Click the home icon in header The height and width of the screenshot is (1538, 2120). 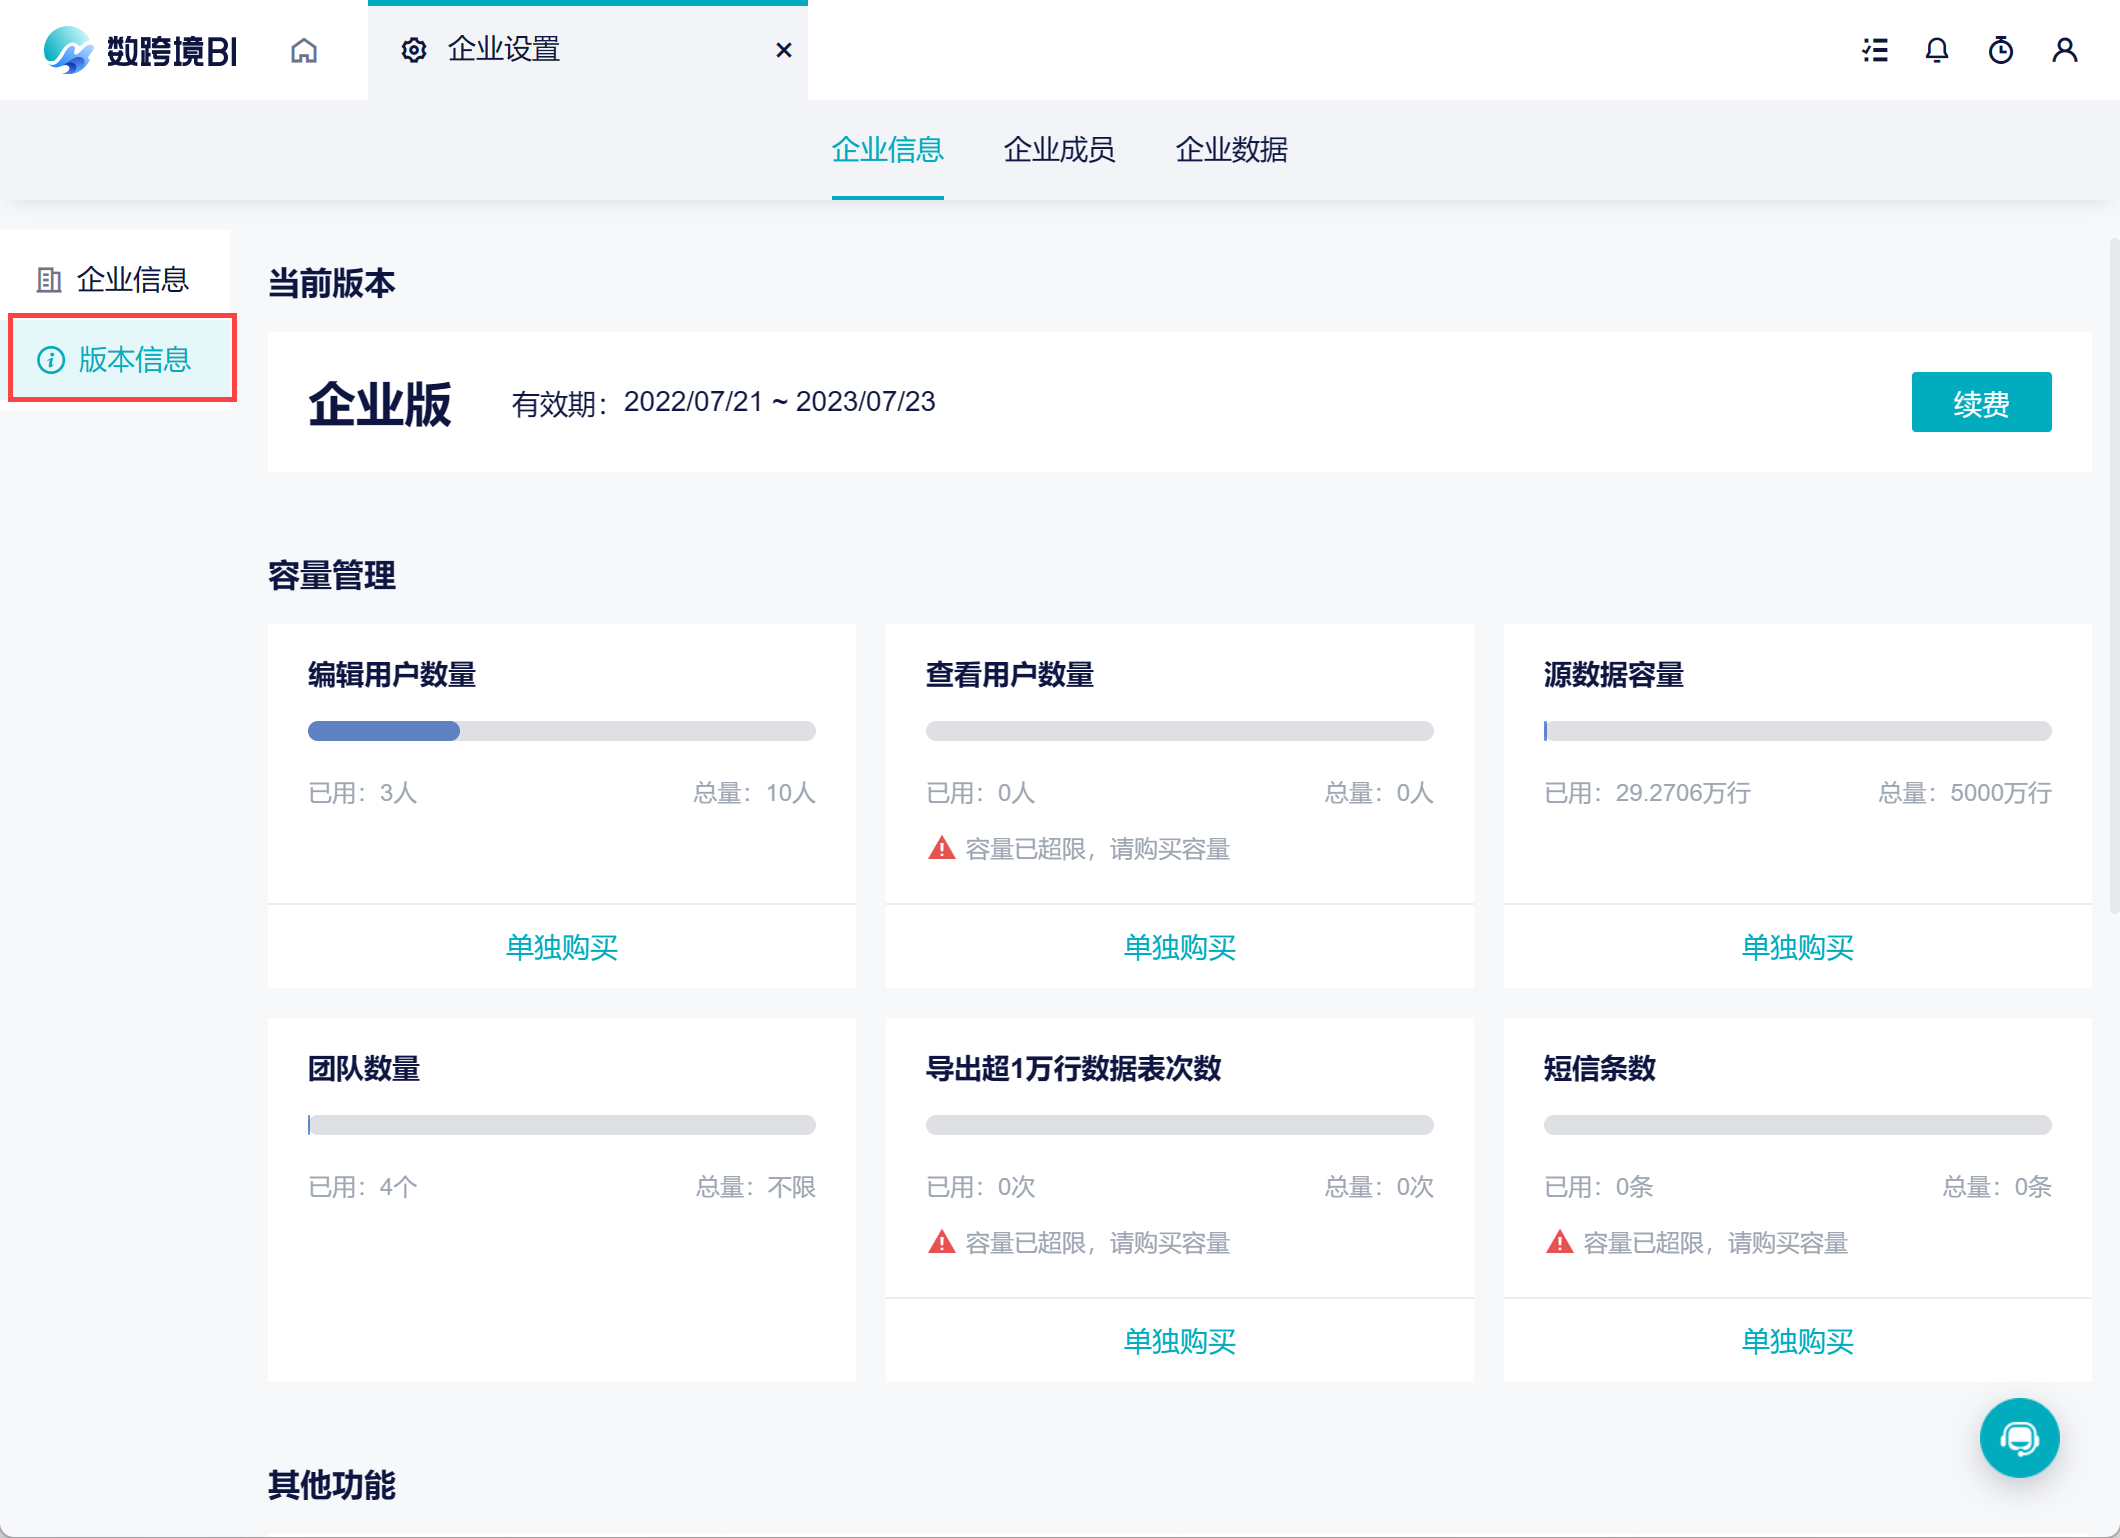pyautogui.click(x=304, y=50)
